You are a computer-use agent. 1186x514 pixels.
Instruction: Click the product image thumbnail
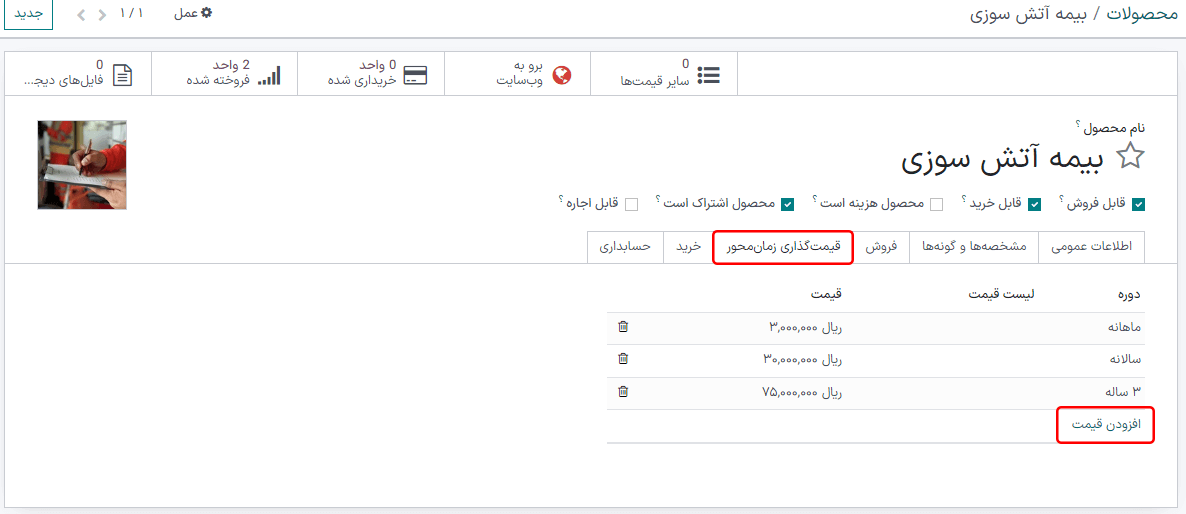(82, 165)
